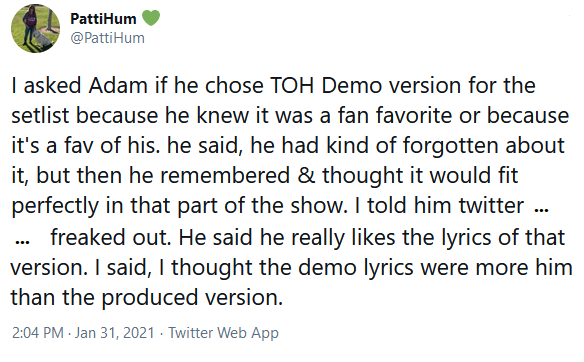The image size is (584, 362).
Task: Click the white dog in the avatar
Action: 41,38
